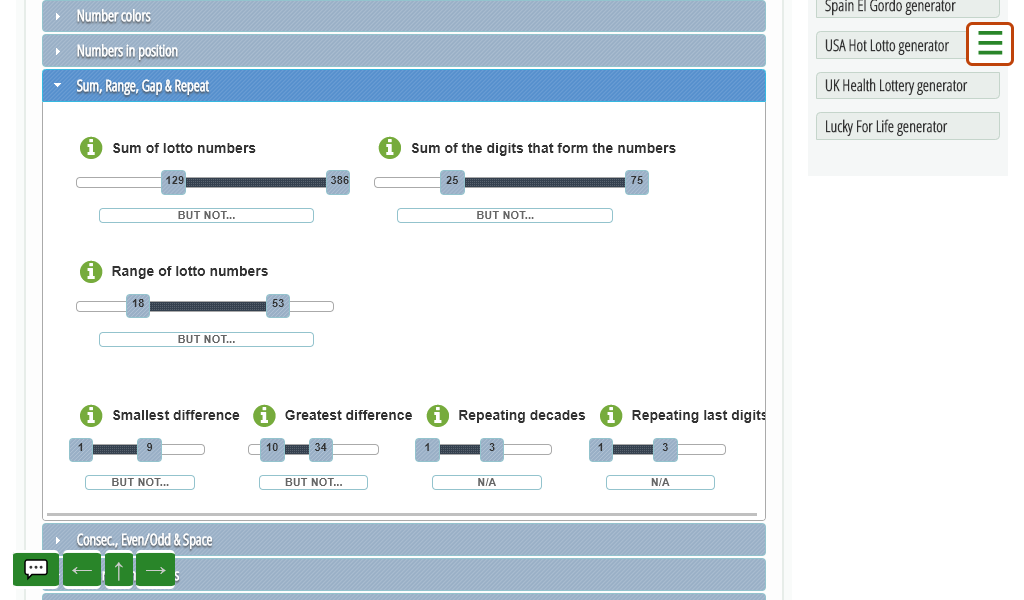
Task: Expand the Number colors section
Action: tap(404, 16)
